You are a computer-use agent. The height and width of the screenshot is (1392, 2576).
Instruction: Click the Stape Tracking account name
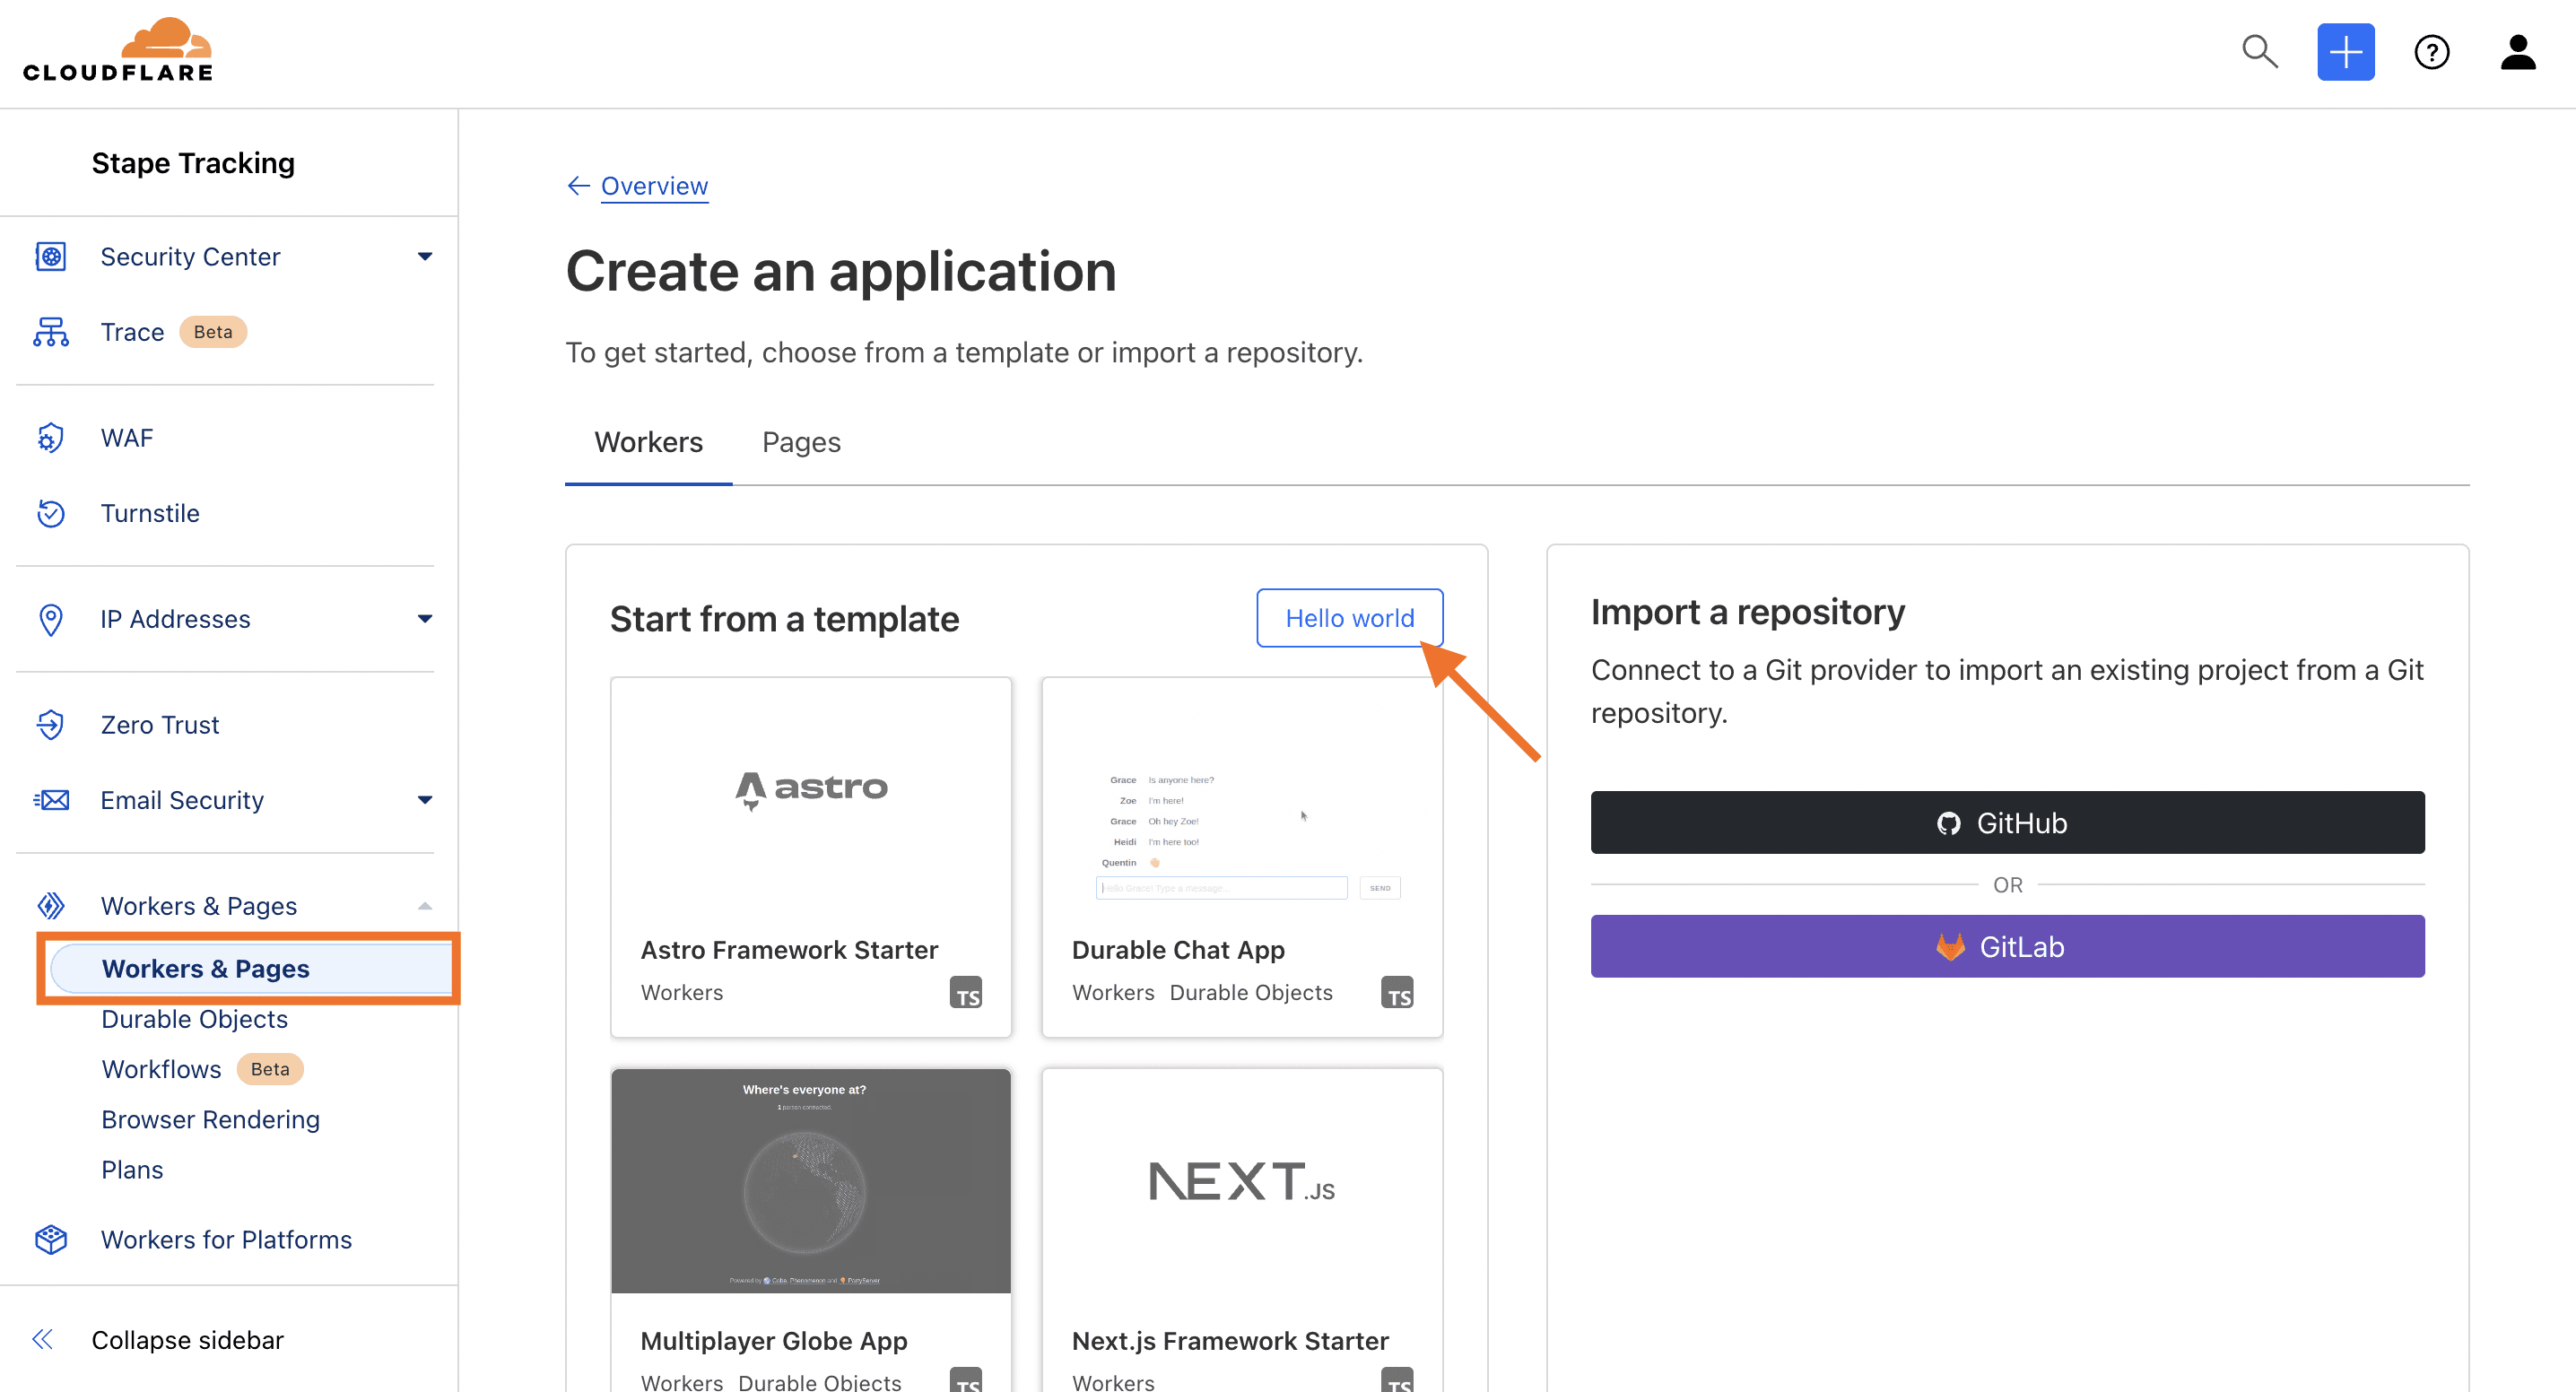193,163
